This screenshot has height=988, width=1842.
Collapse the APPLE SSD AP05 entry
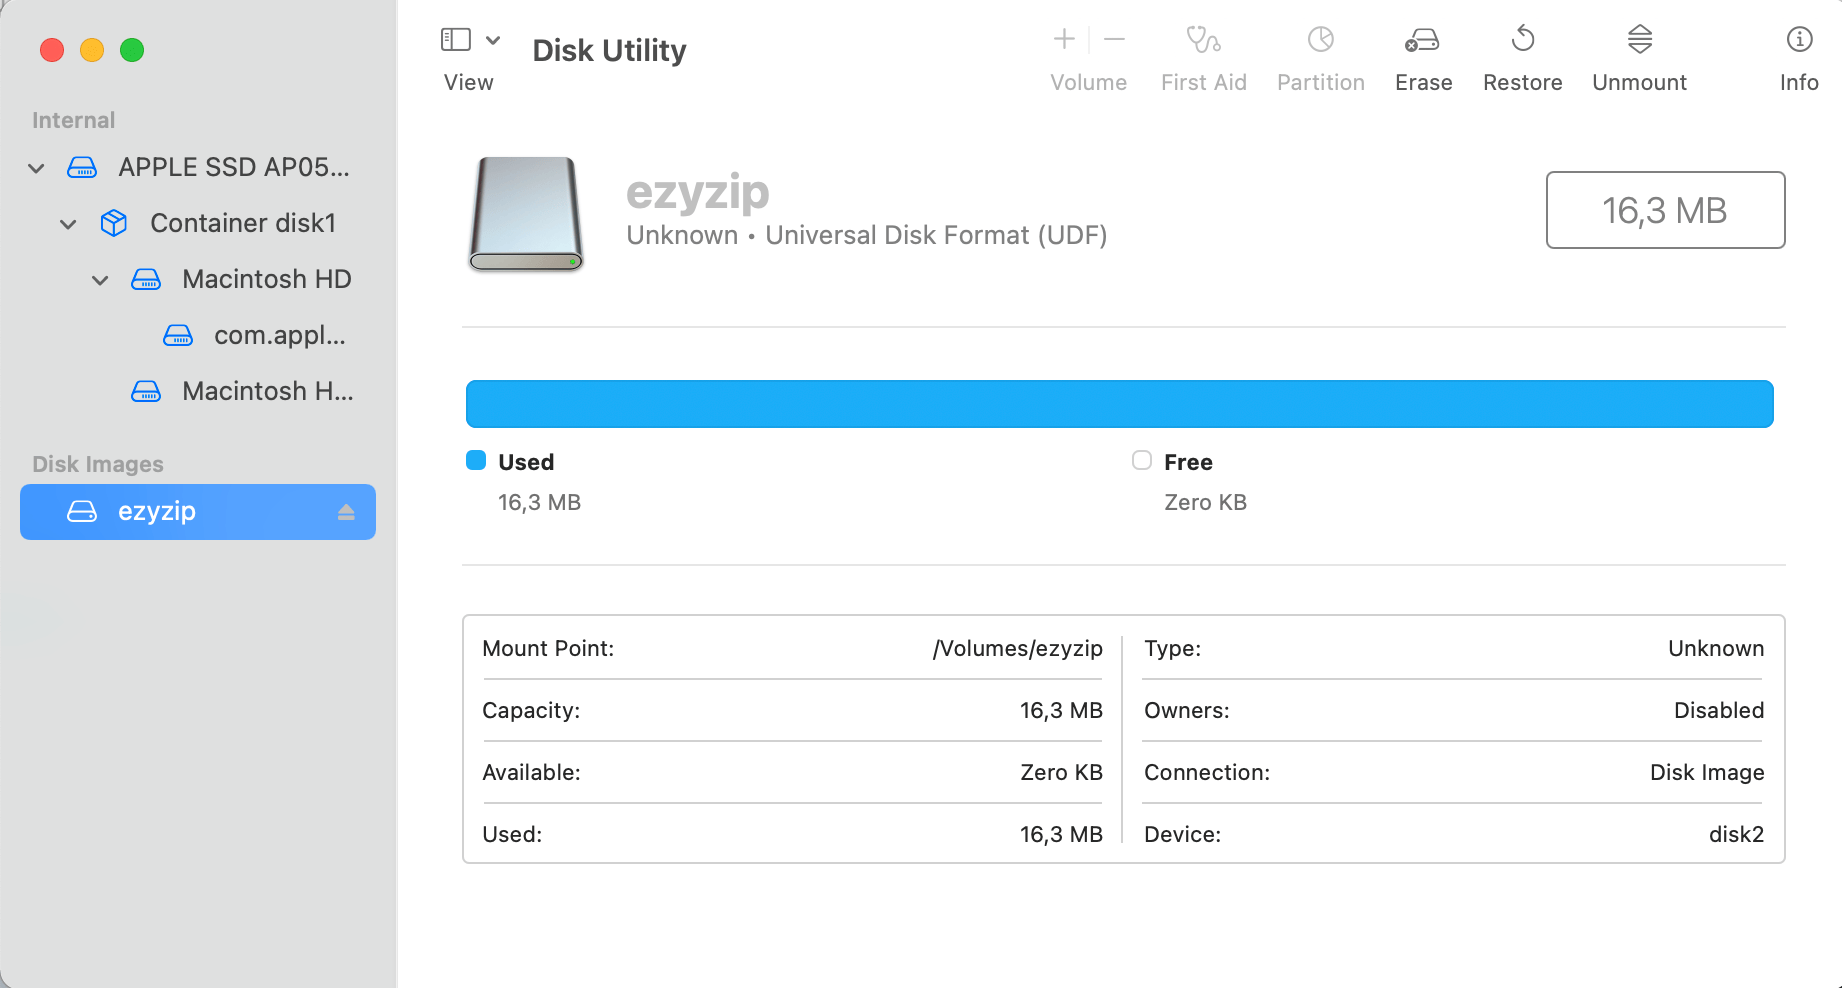(x=36, y=167)
